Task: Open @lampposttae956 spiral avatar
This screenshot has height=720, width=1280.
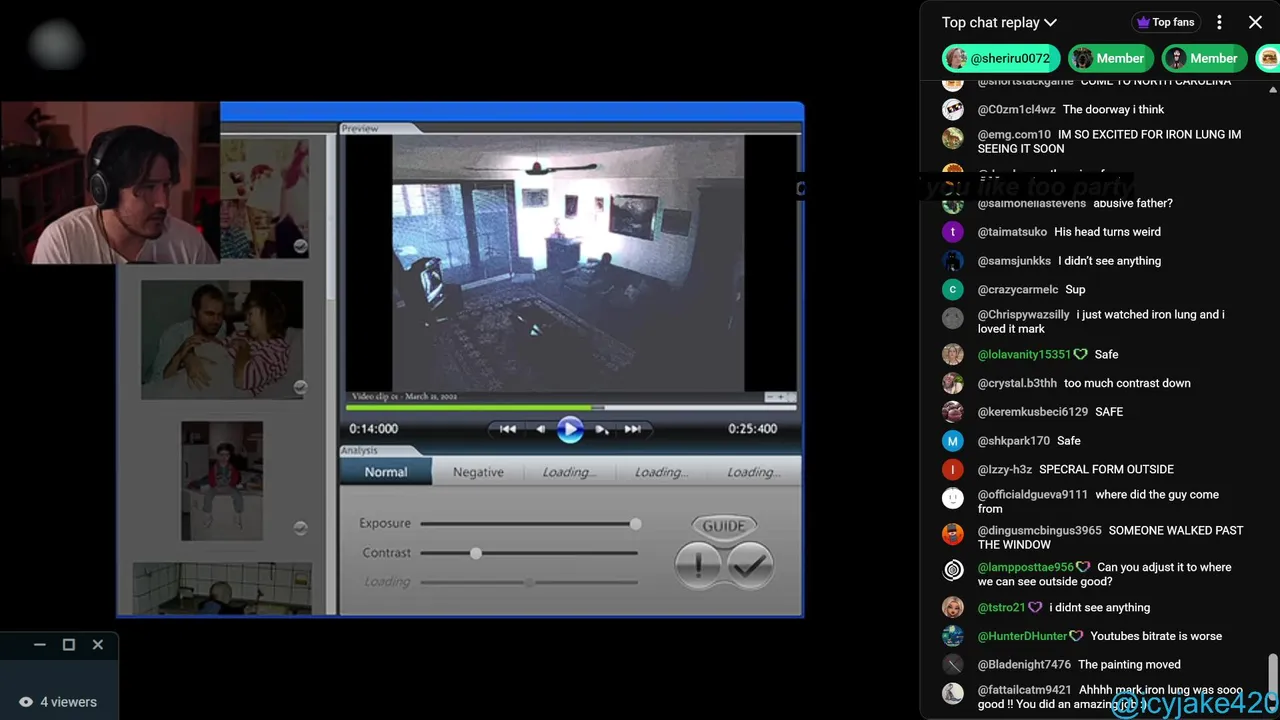Action: 953,571
